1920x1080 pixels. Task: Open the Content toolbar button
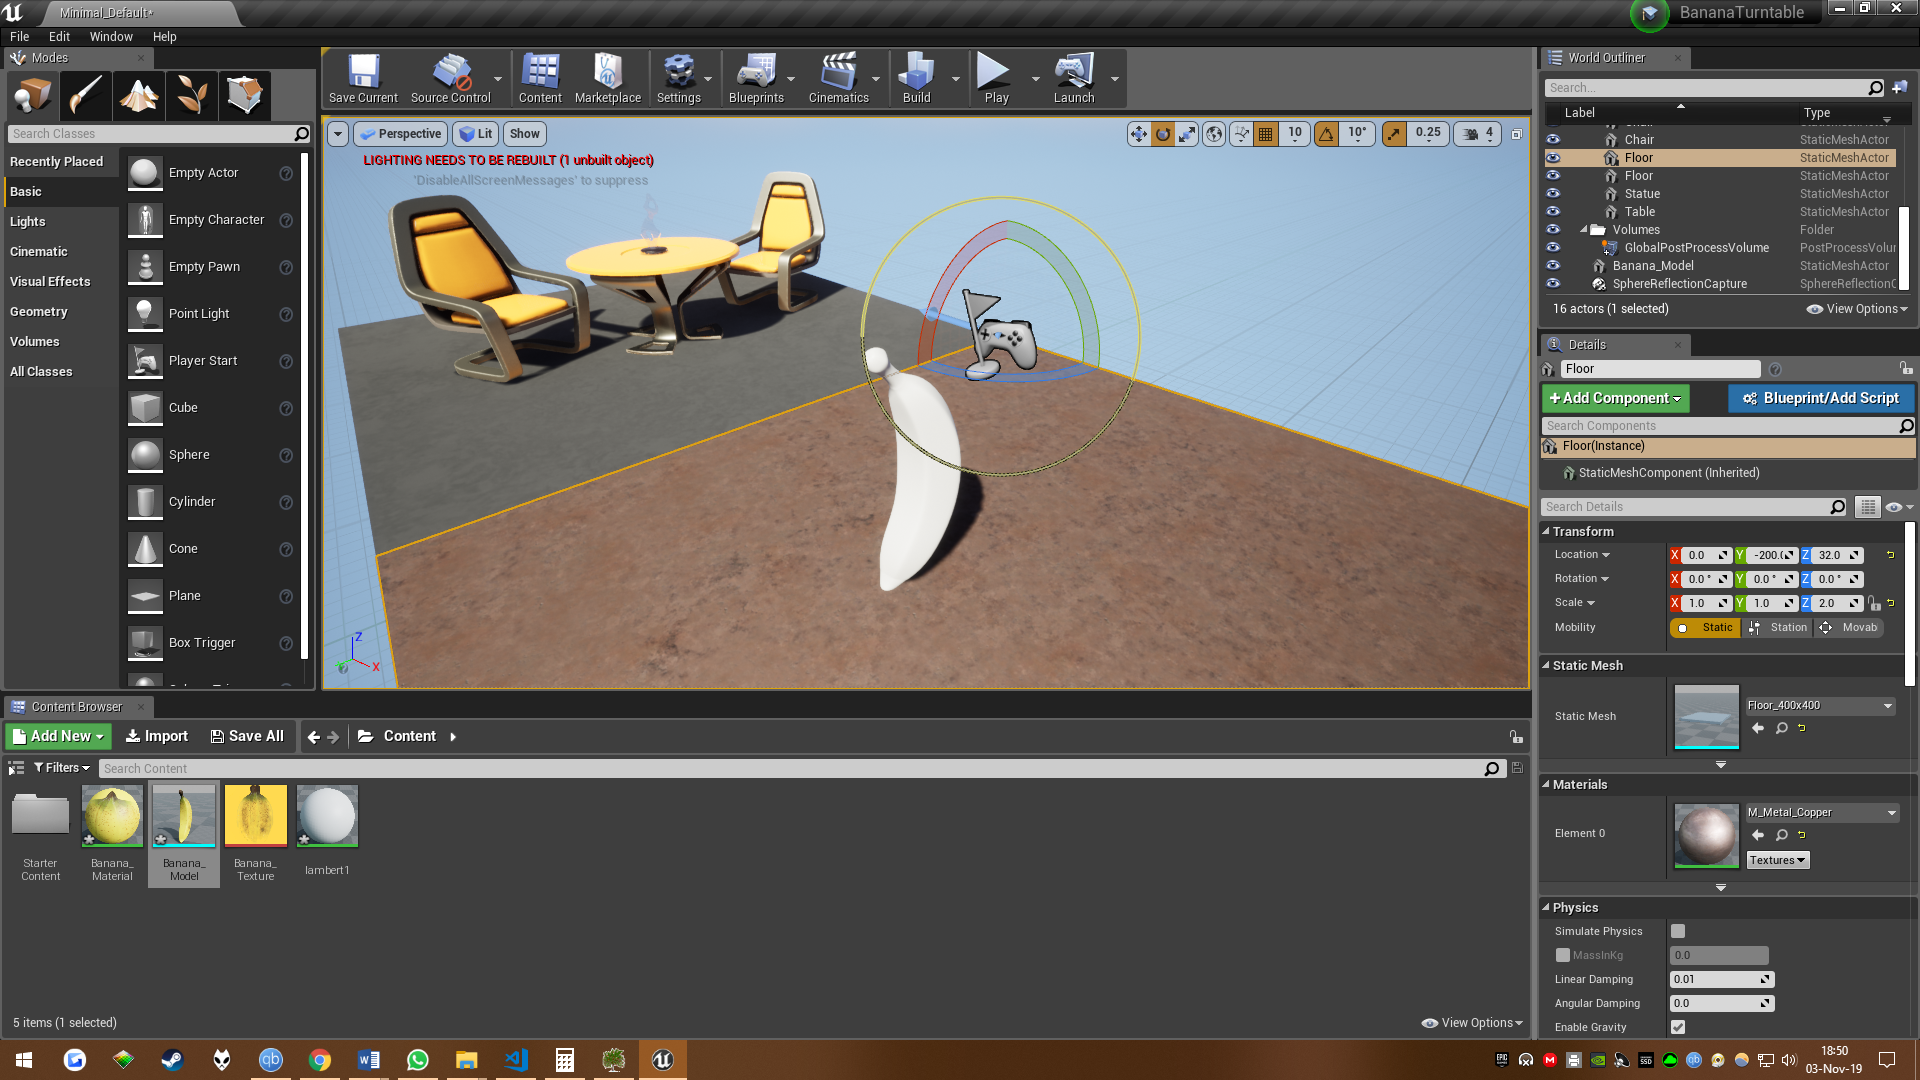coord(540,78)
